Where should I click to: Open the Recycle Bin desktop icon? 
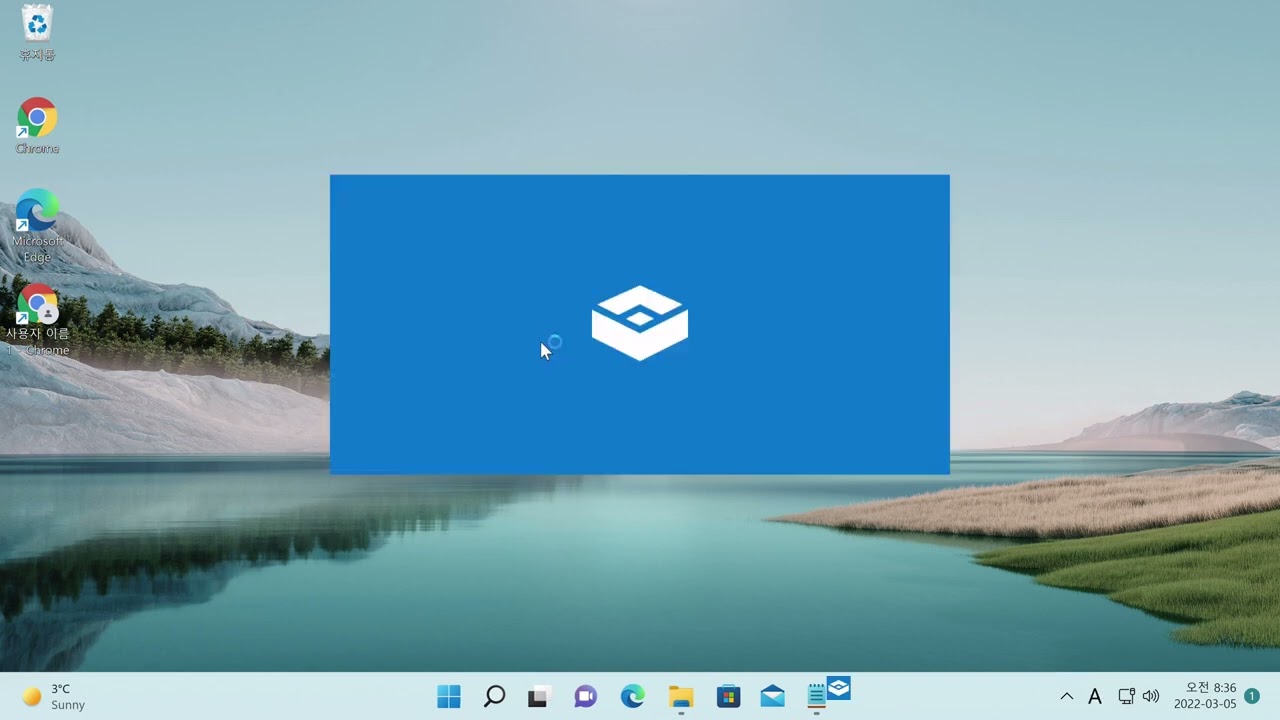tap(37, 32)
